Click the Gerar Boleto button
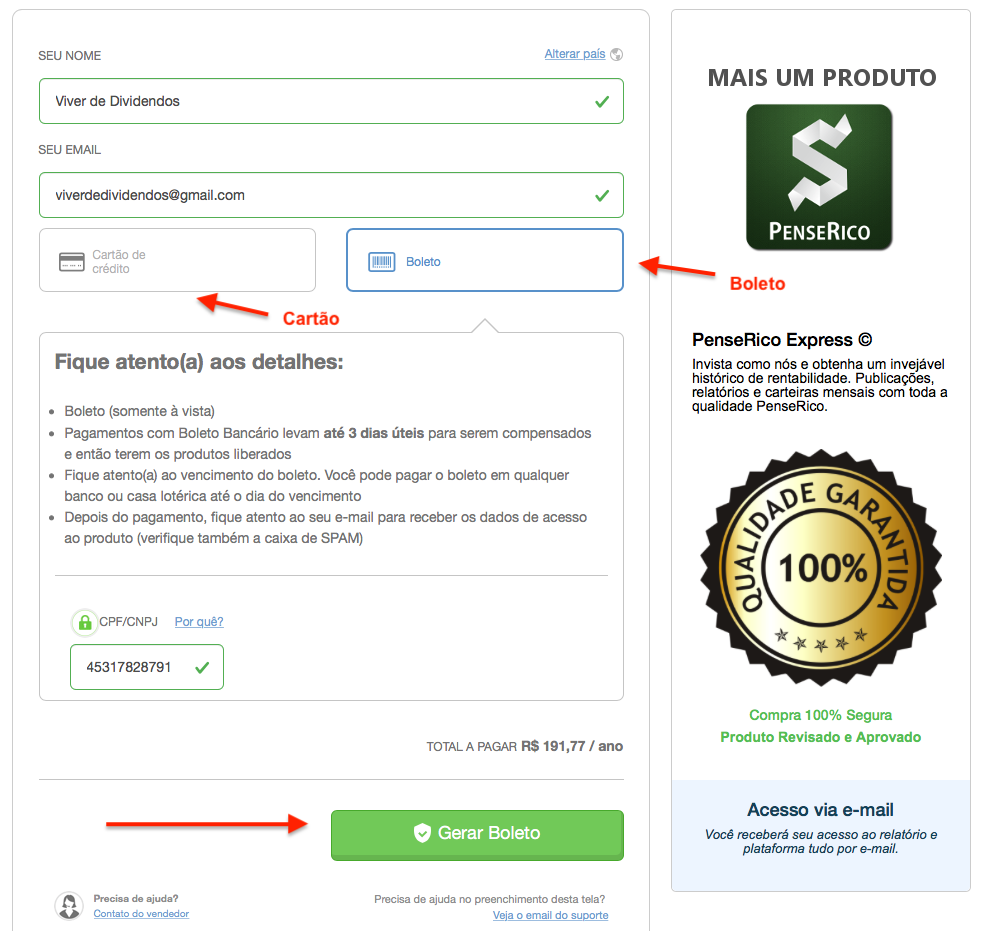994x931 pixels. pyautogui.click(x=477, y=835)
